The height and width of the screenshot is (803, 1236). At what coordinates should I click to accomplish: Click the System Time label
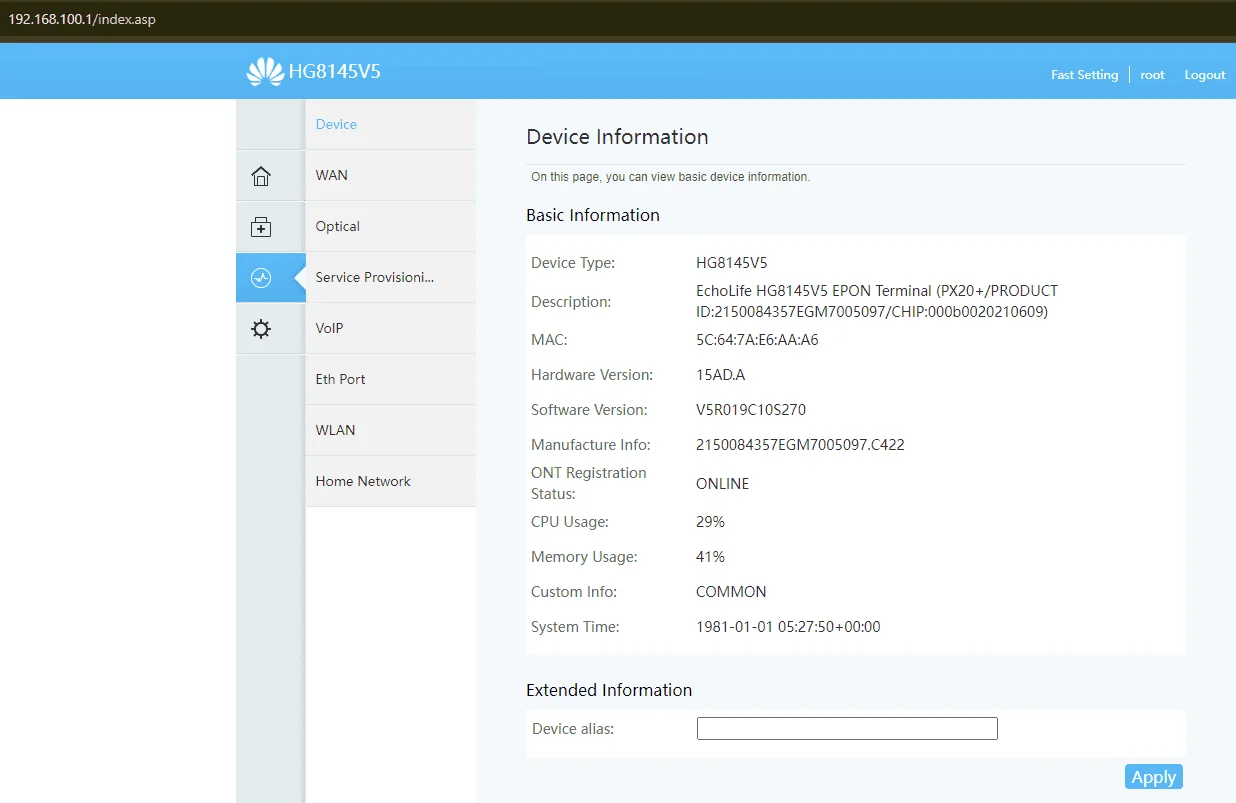coord(575,627)
